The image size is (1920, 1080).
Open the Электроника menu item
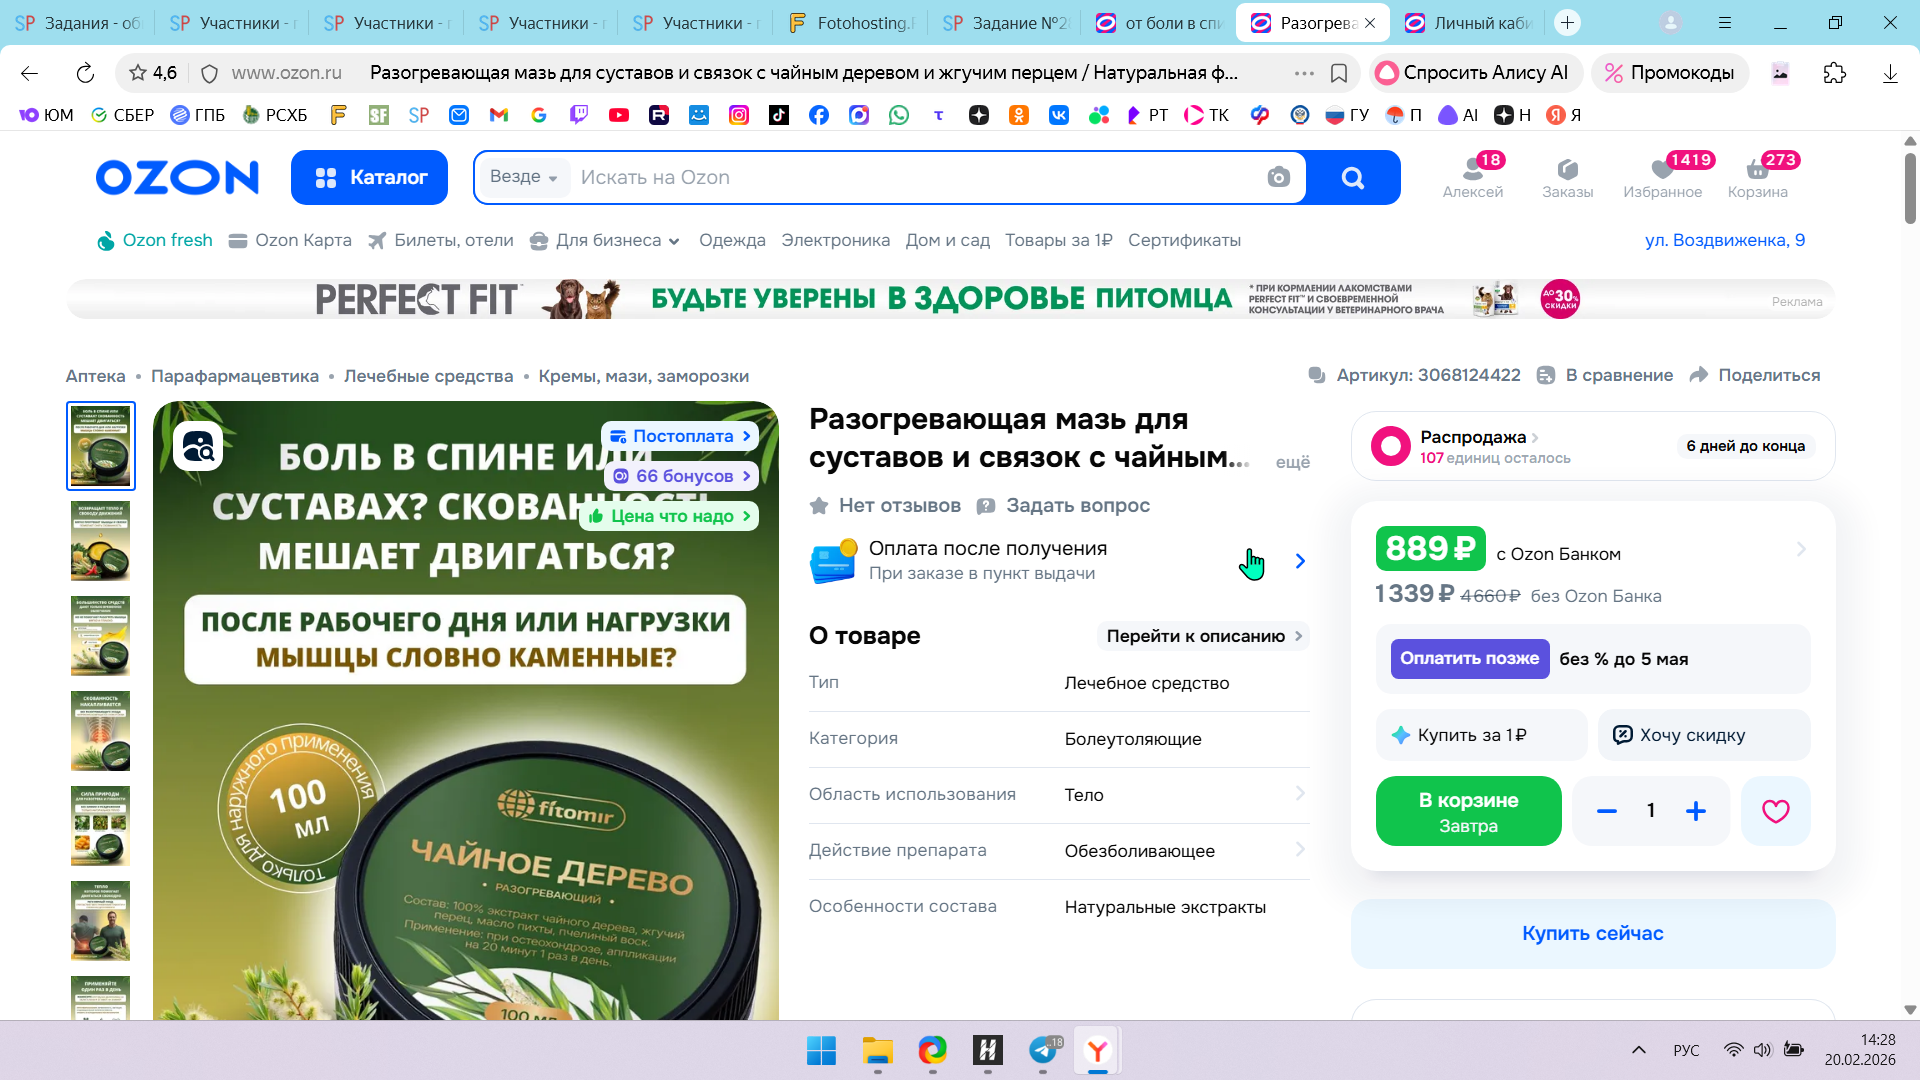tap(835, 240)
